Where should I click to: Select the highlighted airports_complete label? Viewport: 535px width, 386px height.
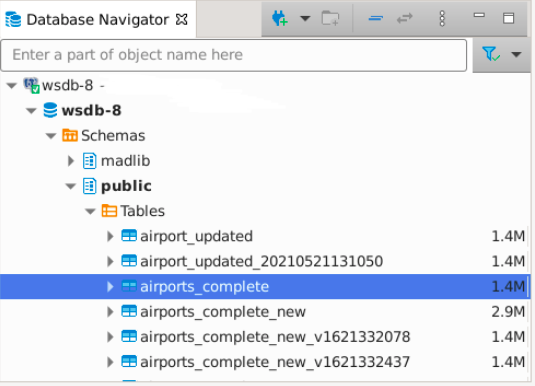pos(204,287)
